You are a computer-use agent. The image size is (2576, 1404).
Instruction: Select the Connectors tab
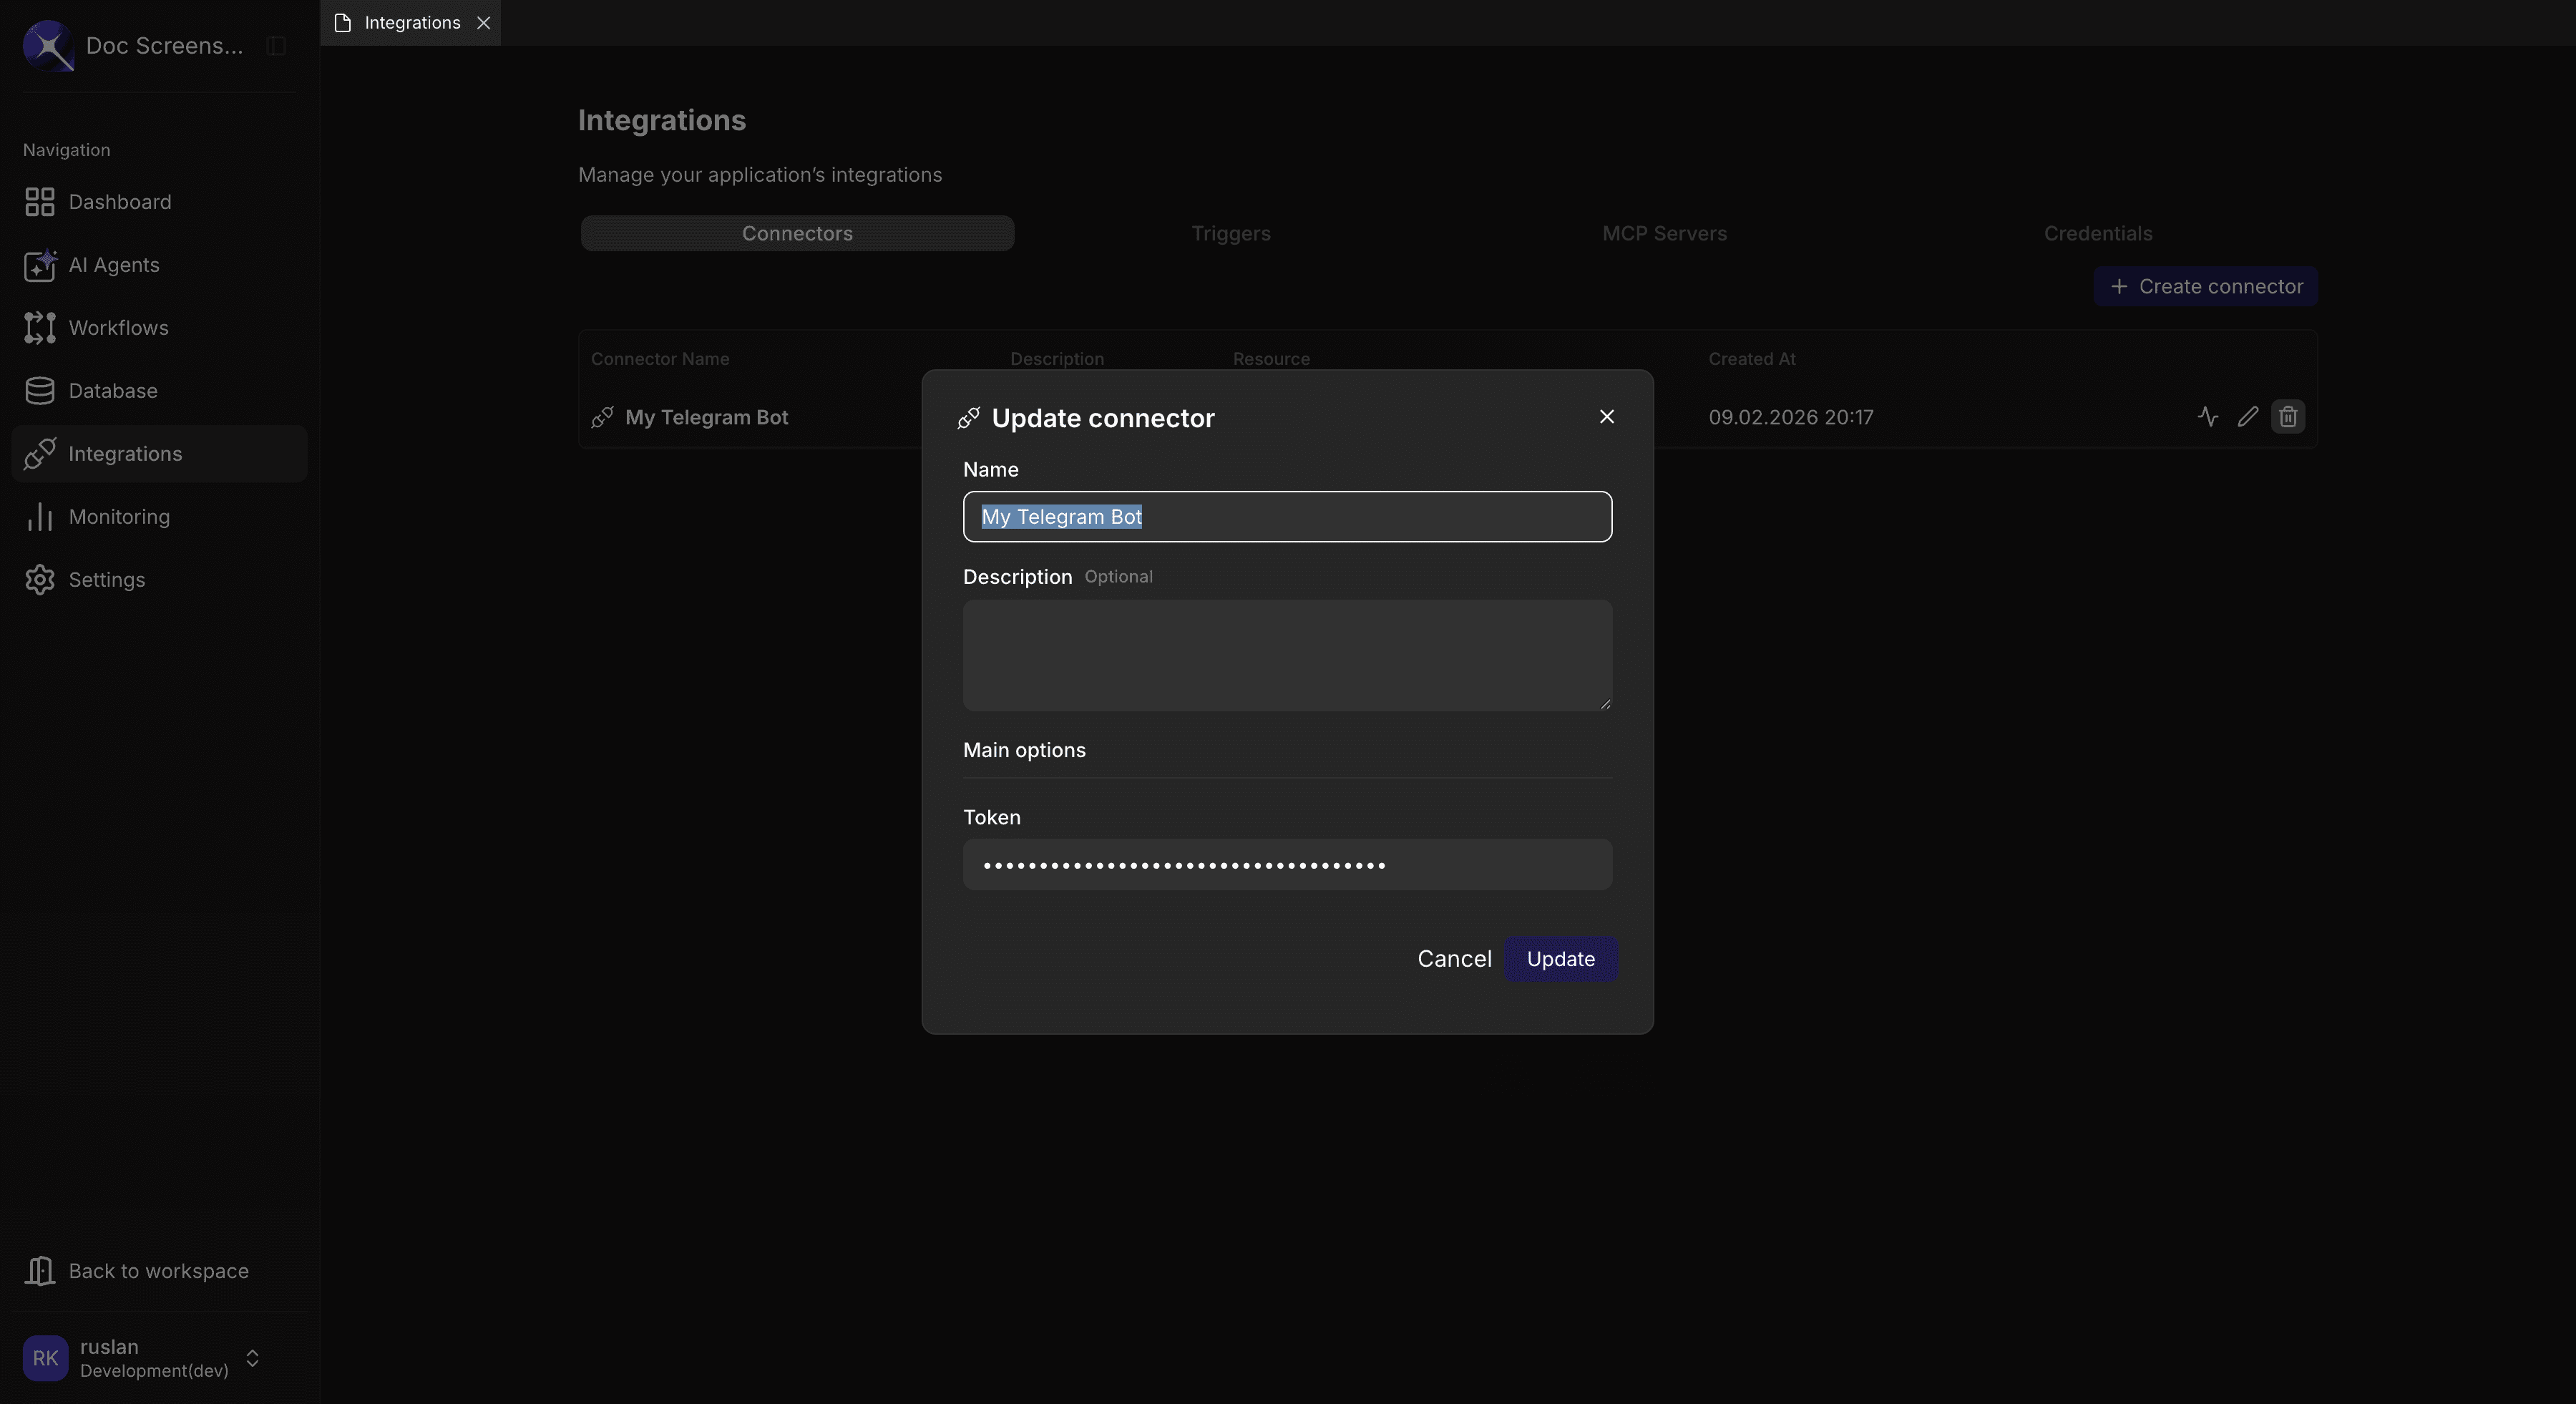tap(796, 233)
